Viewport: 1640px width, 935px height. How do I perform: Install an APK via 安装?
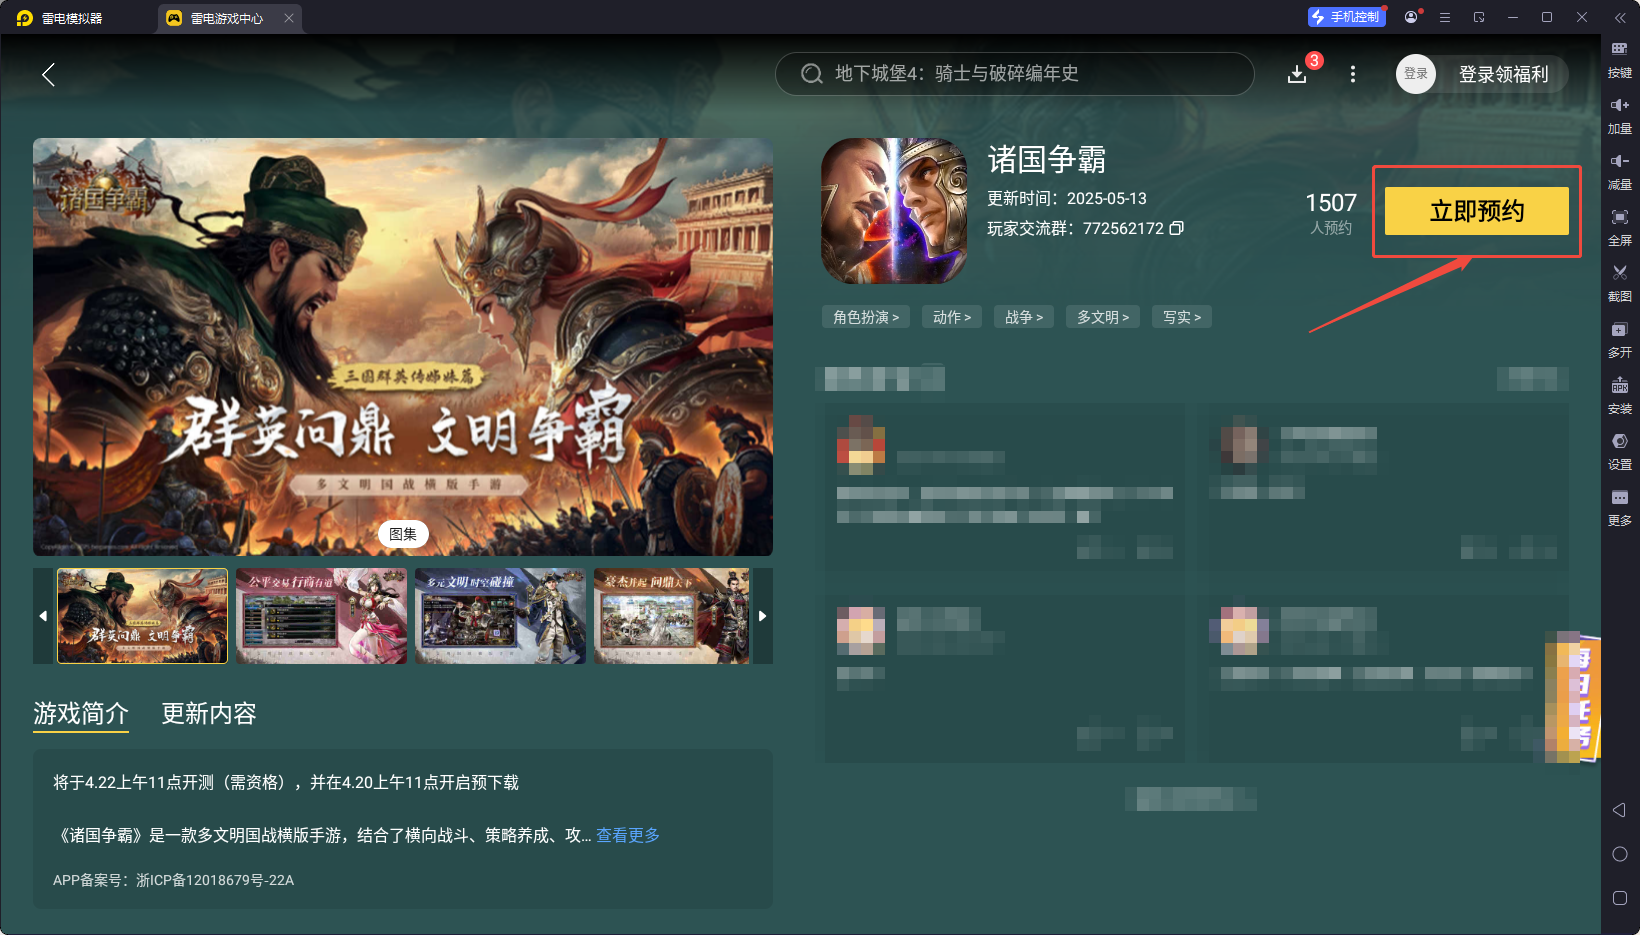tap(1620, 396)
